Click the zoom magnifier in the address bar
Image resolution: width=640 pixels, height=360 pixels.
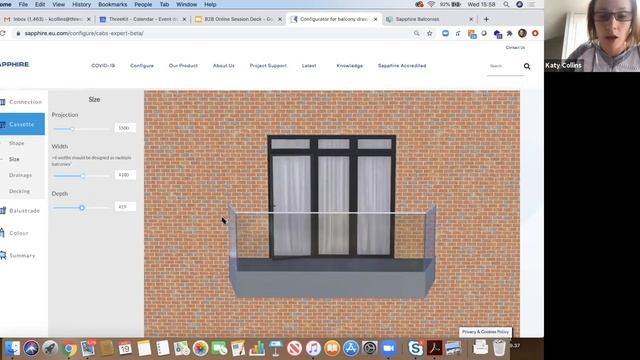[x=416, y=33]
